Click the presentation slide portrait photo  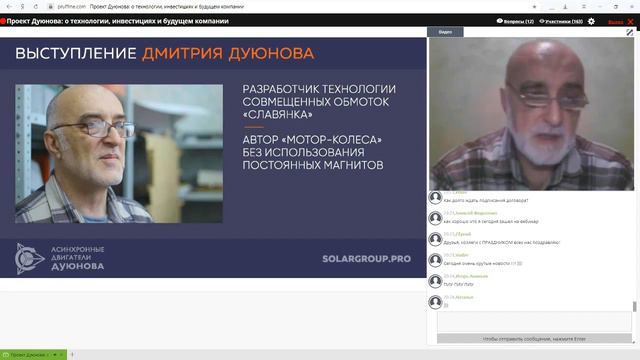(x=119, y=153)
